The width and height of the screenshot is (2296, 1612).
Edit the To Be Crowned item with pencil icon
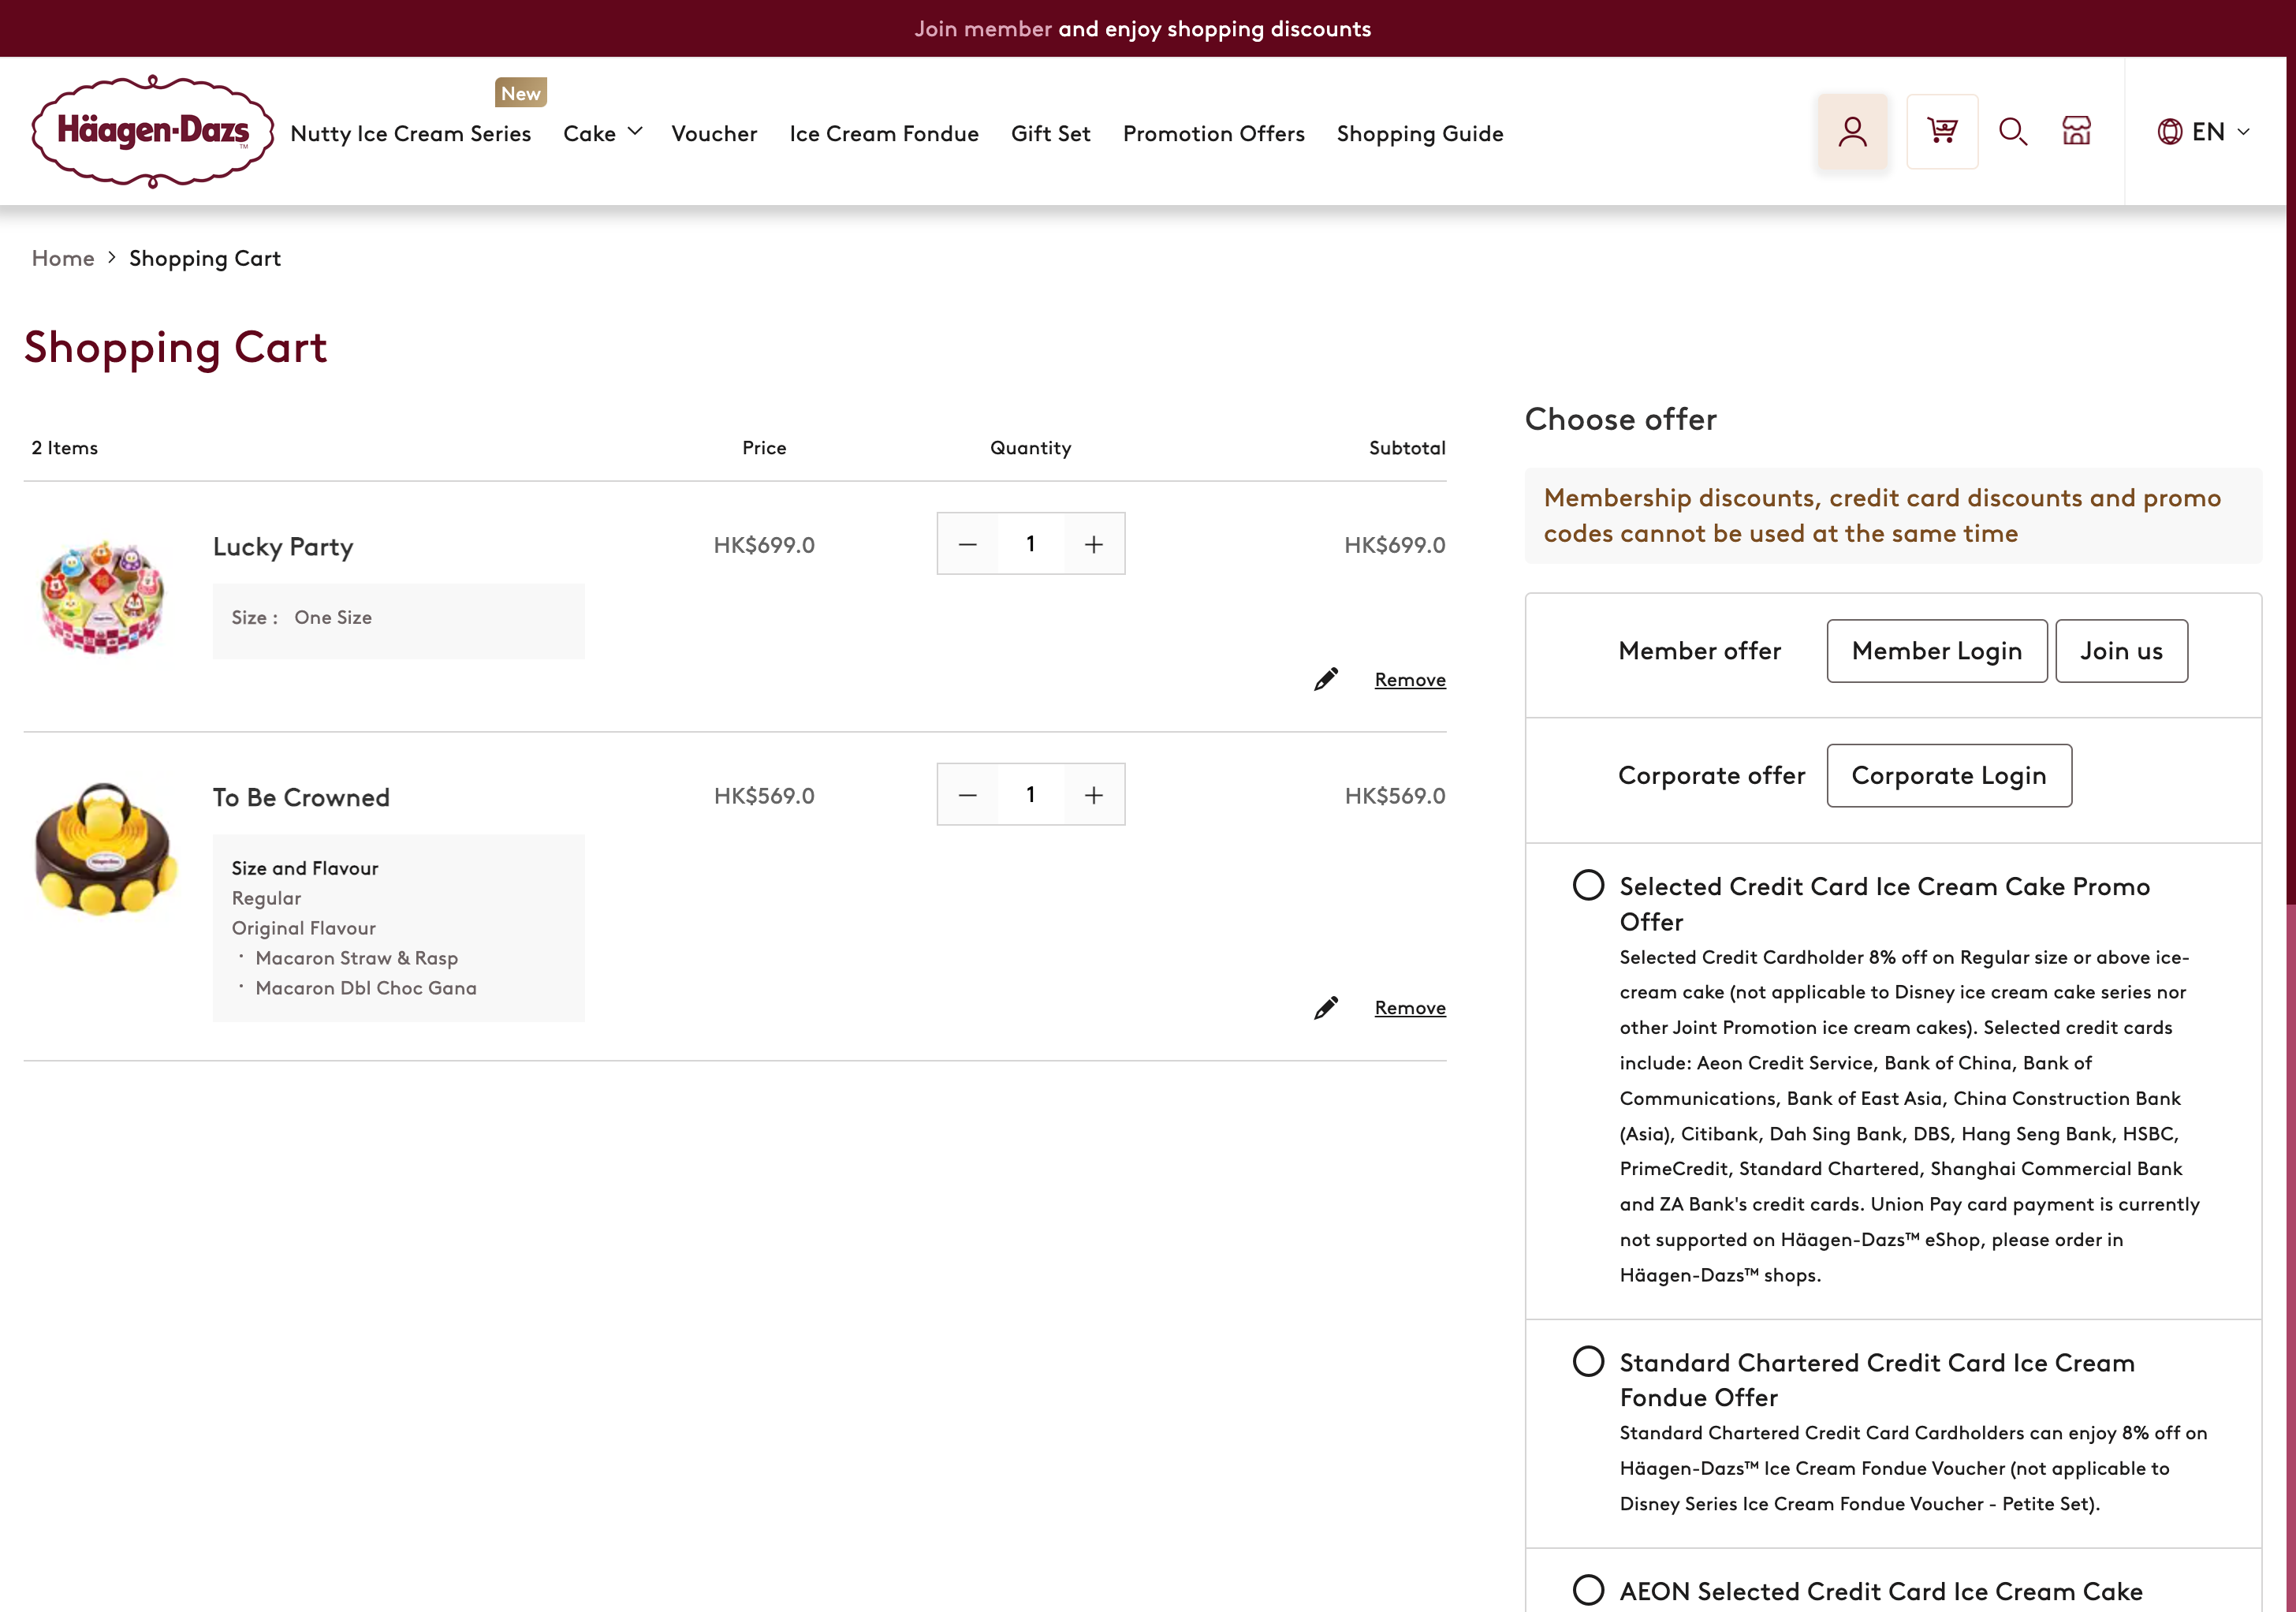pos(1326,1007)
